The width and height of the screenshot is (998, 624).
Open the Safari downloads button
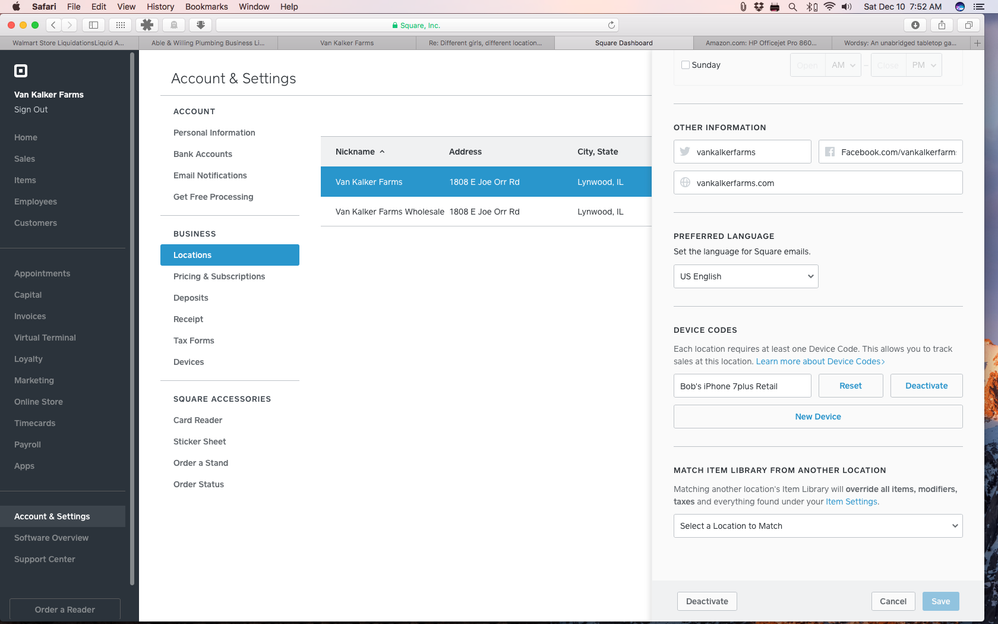[x=915, y=25]
